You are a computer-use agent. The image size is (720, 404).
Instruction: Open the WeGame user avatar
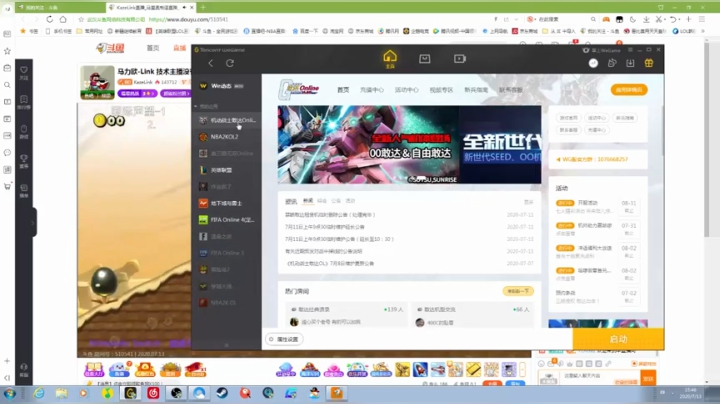593,63
